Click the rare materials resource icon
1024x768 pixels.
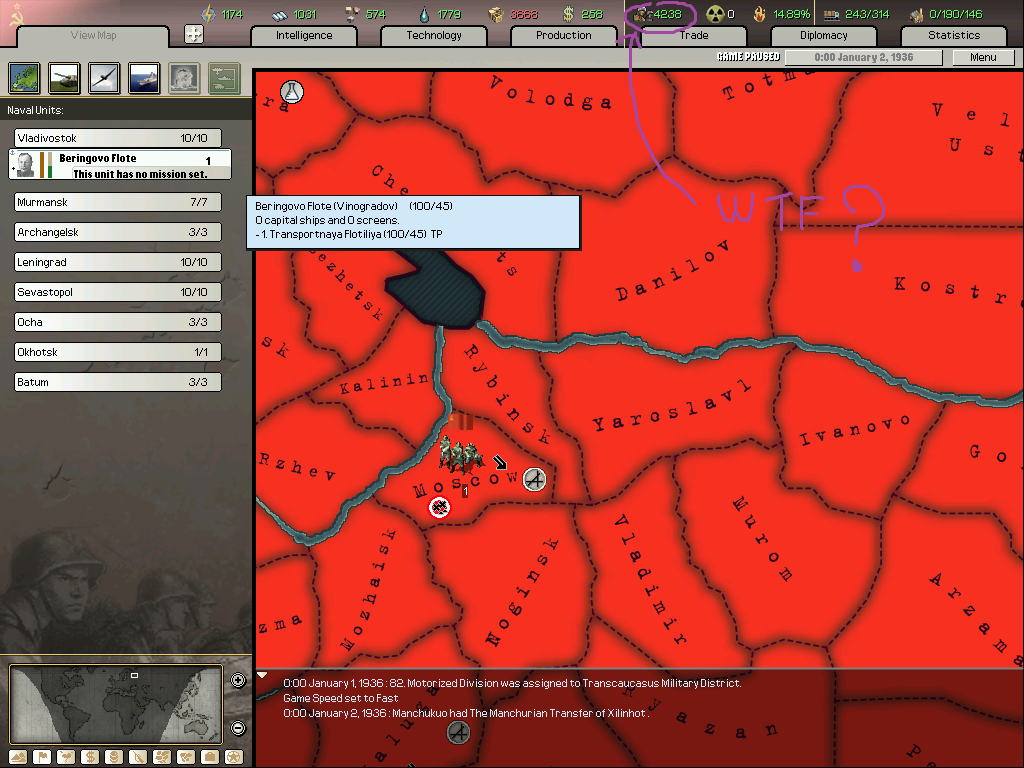[353, 14]
